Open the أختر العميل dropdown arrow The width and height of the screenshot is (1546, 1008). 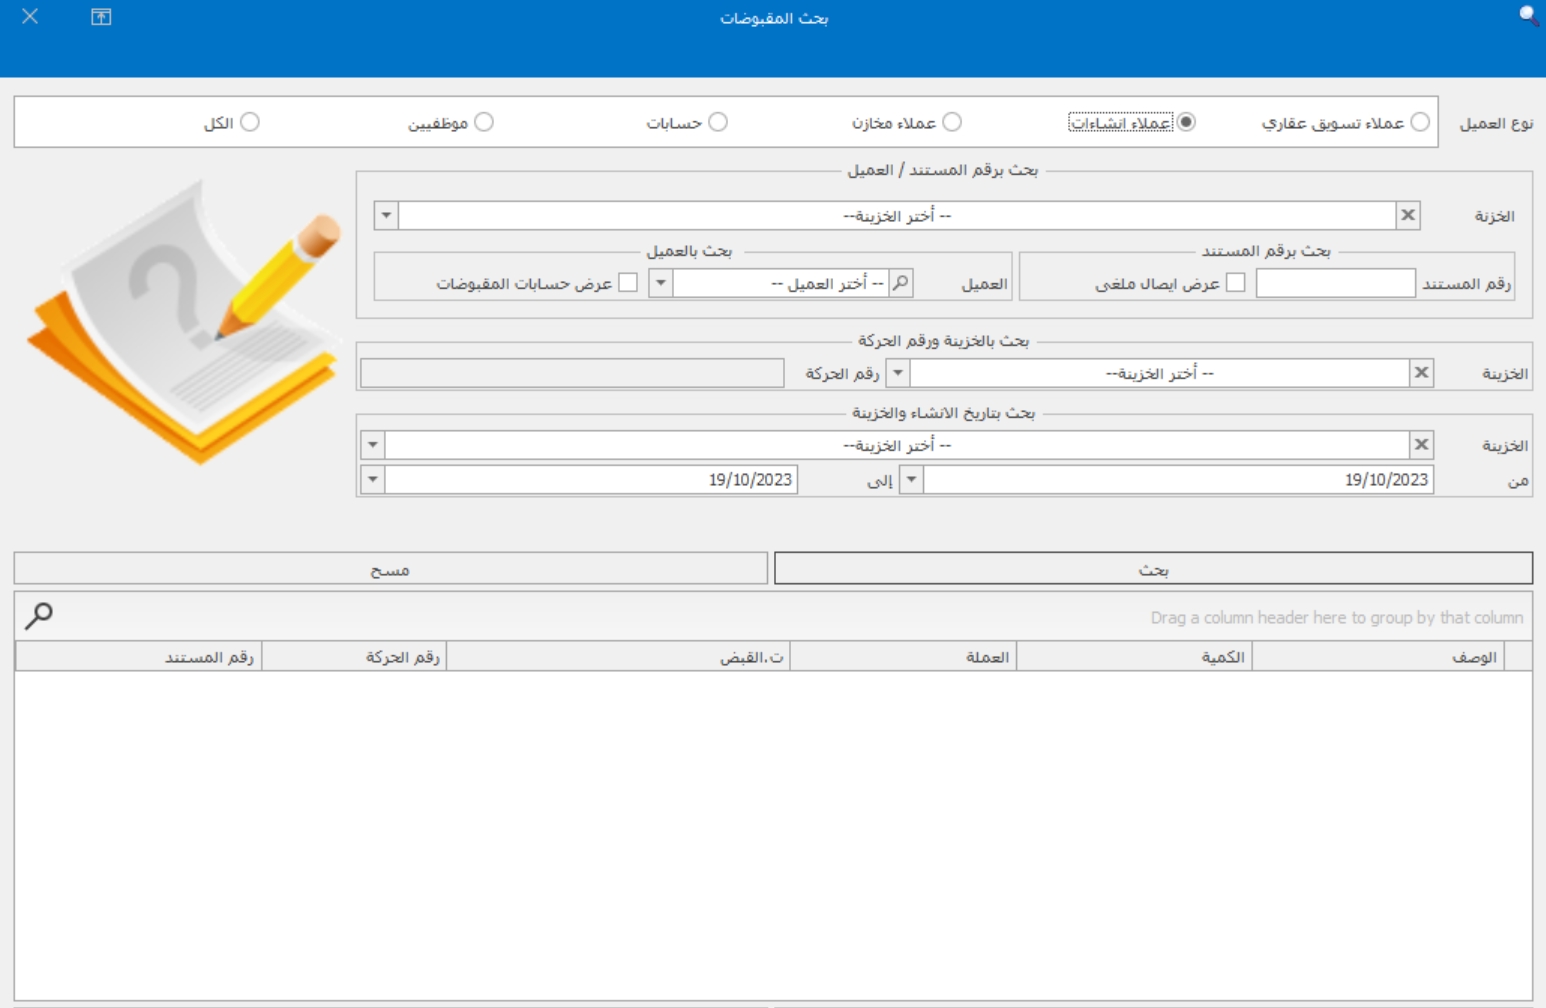(x=660, y=283)
